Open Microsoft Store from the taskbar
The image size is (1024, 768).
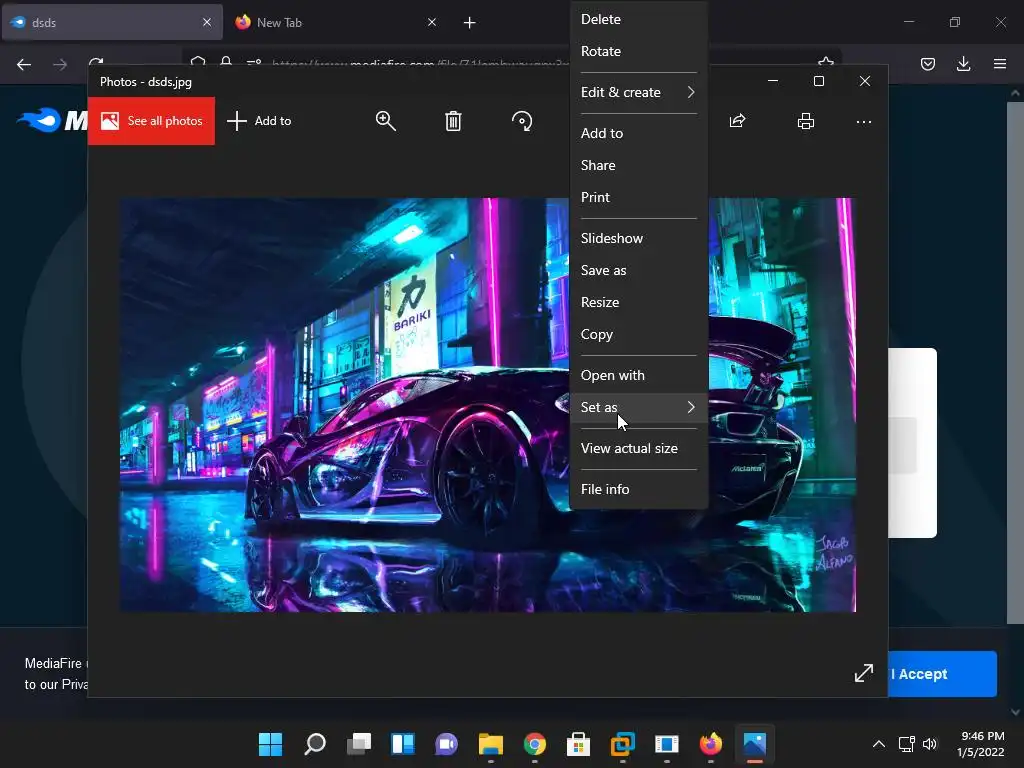tap(579, 744)
